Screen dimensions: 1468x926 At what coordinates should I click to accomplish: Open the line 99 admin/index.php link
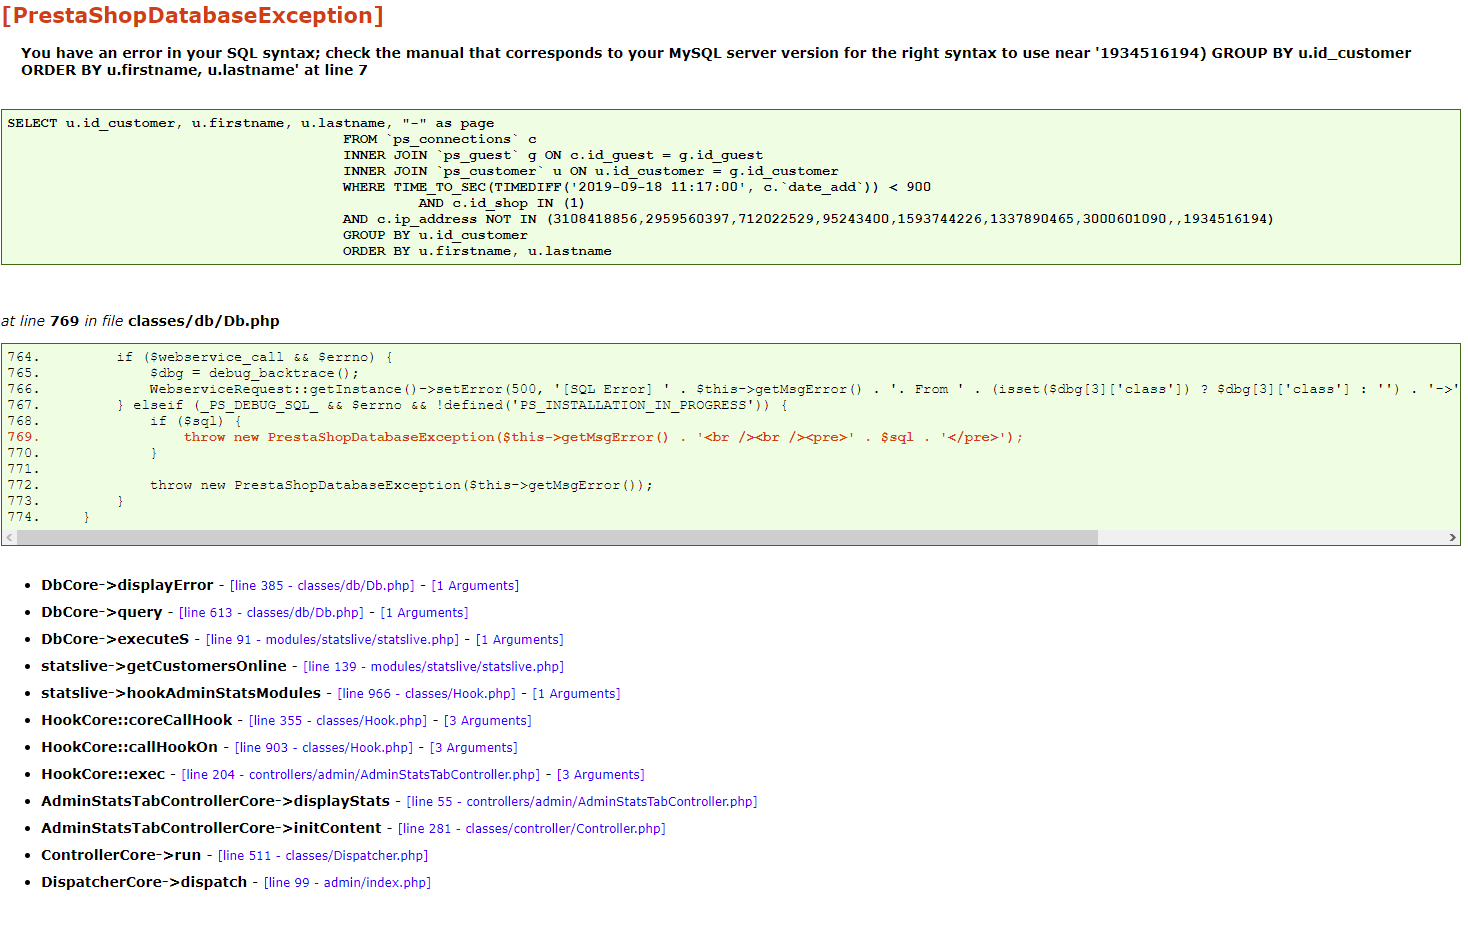point(347,883)
